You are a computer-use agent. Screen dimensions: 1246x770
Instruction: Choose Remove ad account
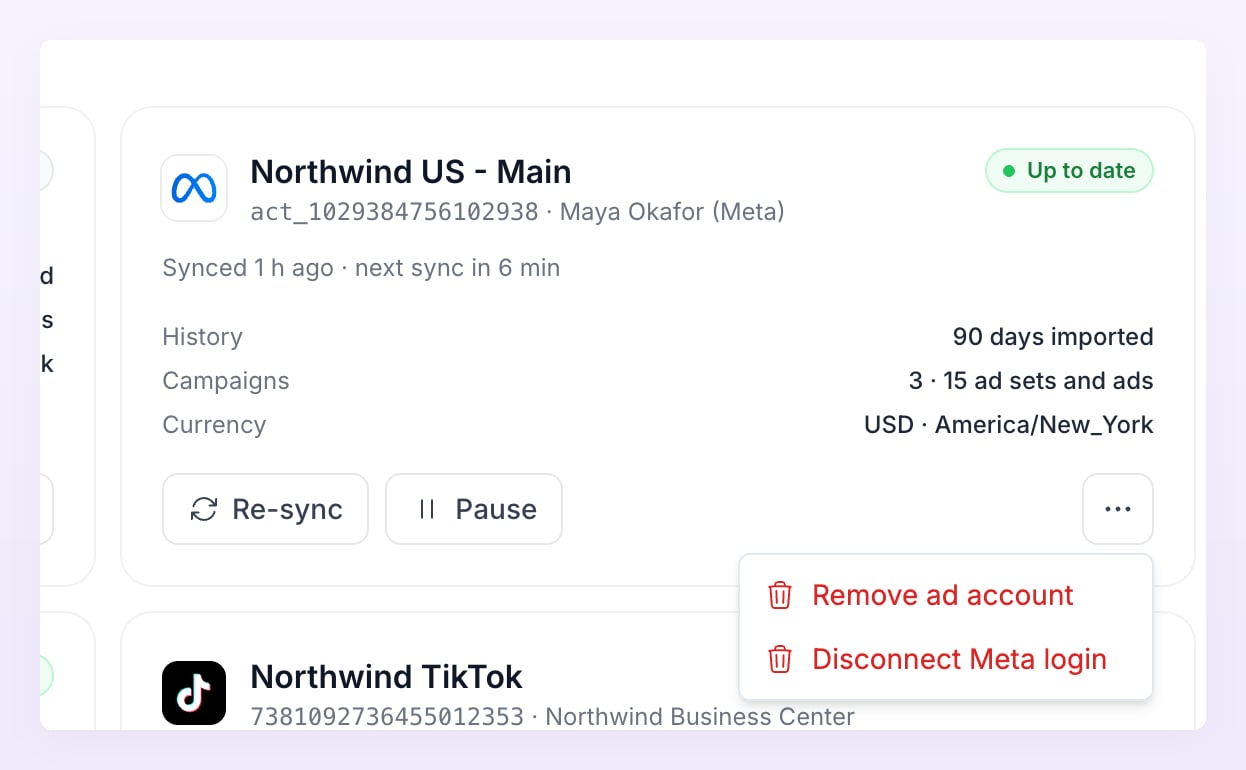pos(946,595)
